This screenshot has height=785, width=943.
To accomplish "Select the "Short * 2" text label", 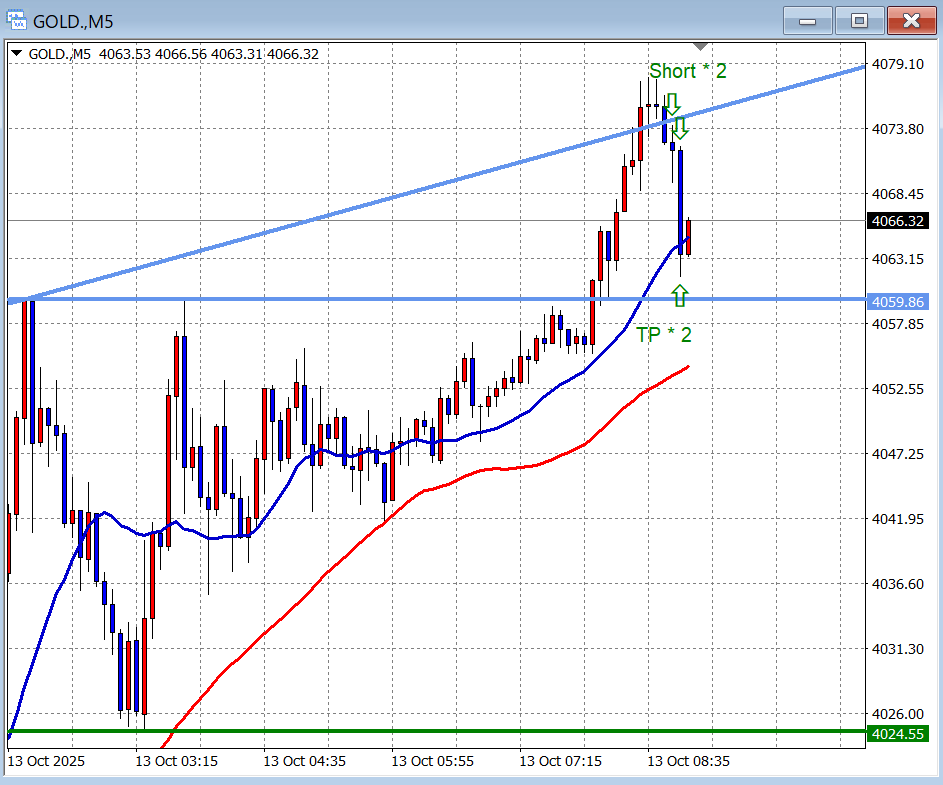I will (x=688, y=71).
